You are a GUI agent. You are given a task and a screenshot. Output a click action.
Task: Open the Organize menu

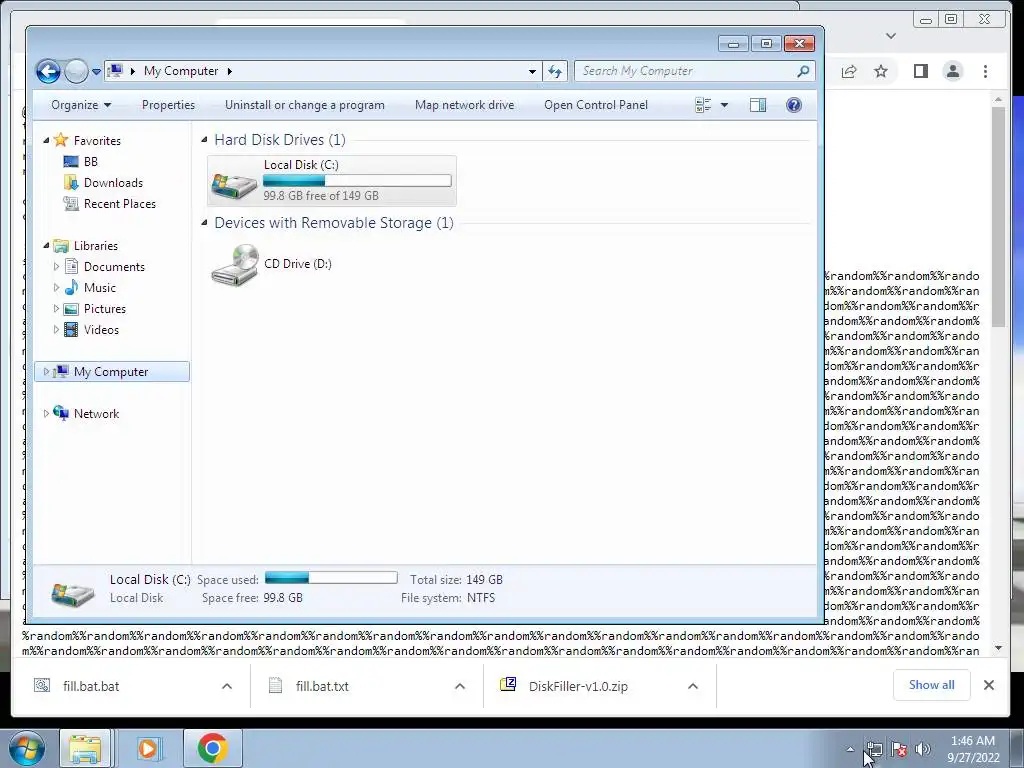[81, 105]
